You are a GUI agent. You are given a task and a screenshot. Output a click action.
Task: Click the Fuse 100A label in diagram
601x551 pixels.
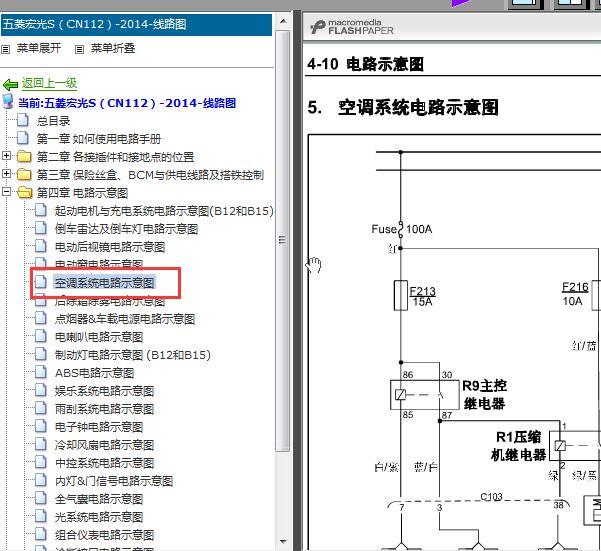tap(402, 229)
